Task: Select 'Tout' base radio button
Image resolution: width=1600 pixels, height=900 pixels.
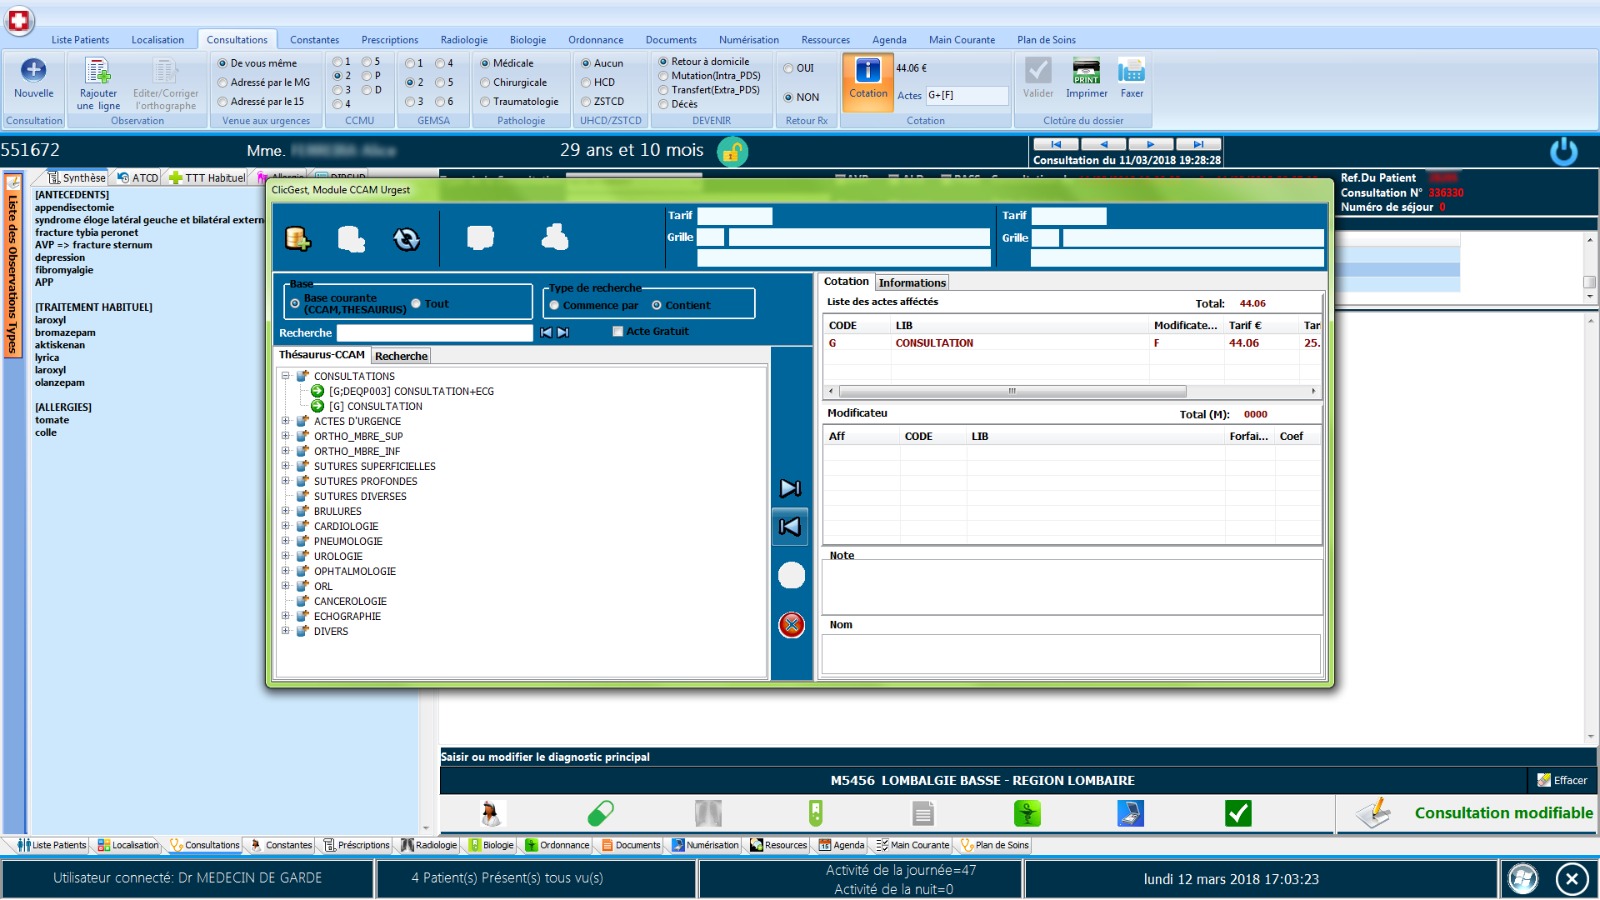Action: (x=416, y=303)
